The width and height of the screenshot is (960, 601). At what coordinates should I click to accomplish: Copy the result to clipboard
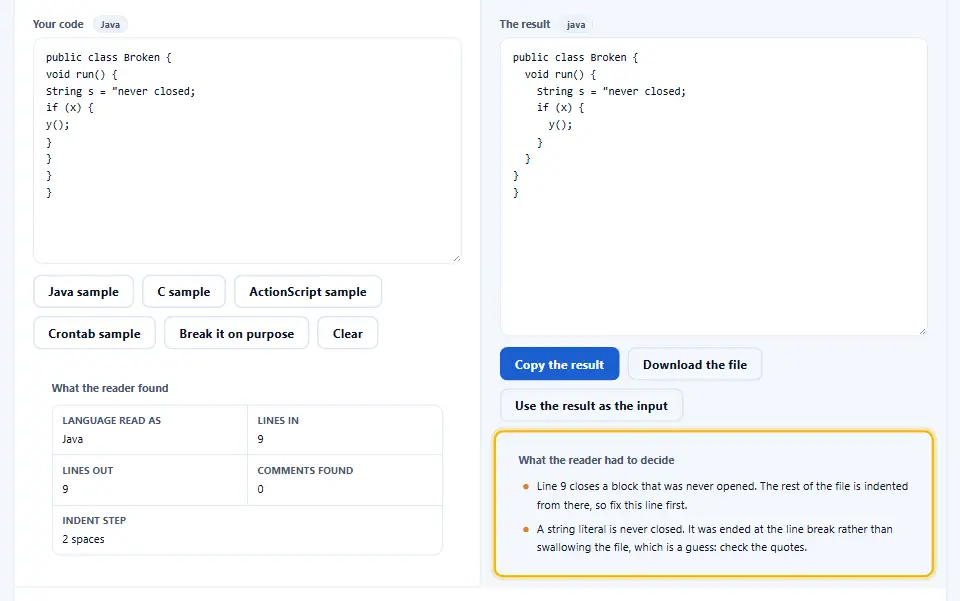(560, 365)
